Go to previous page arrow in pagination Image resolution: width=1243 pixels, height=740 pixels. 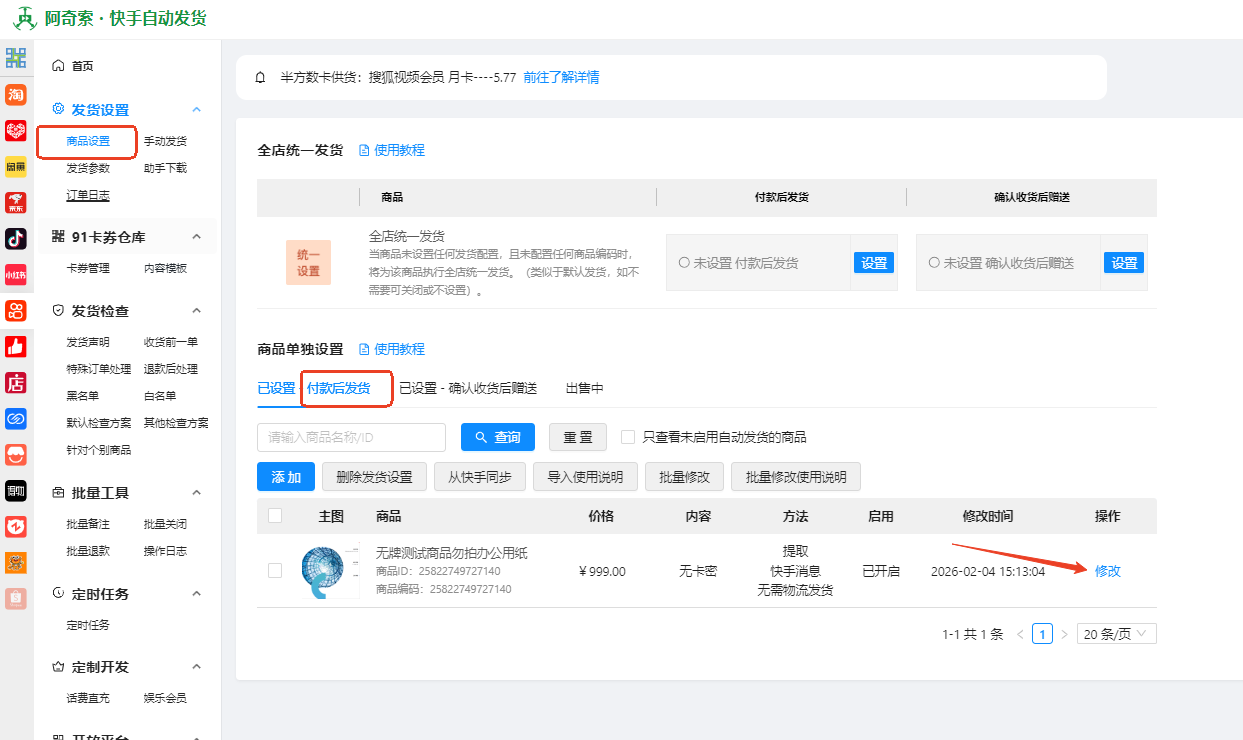click(1020, 634)
